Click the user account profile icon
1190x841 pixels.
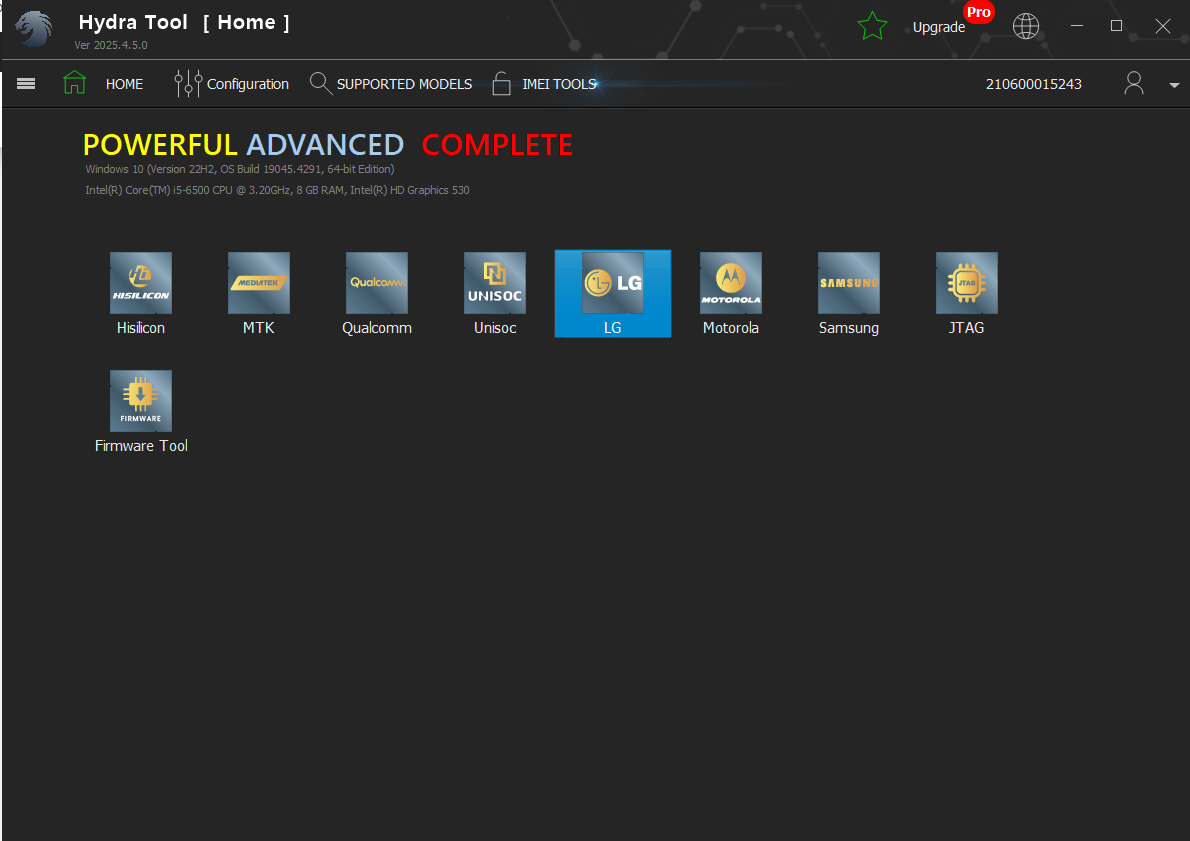click(1134, 84)
